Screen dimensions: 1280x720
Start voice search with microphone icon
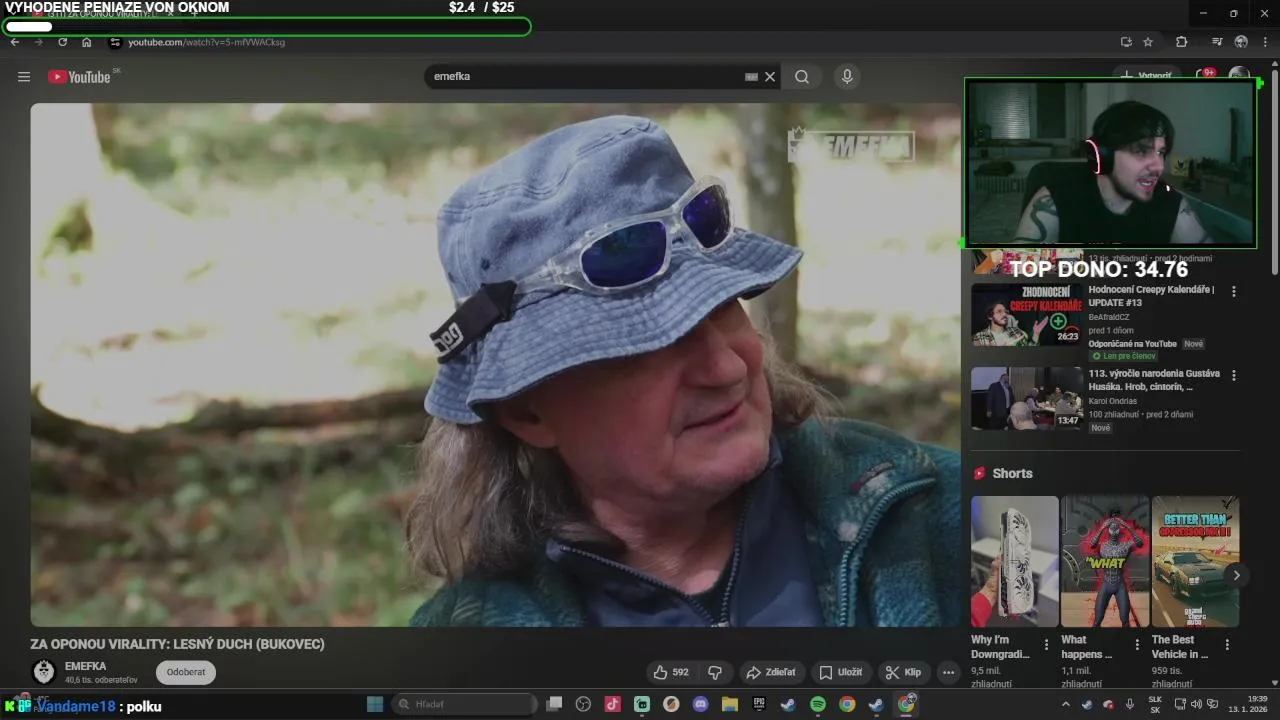point(847,77)
